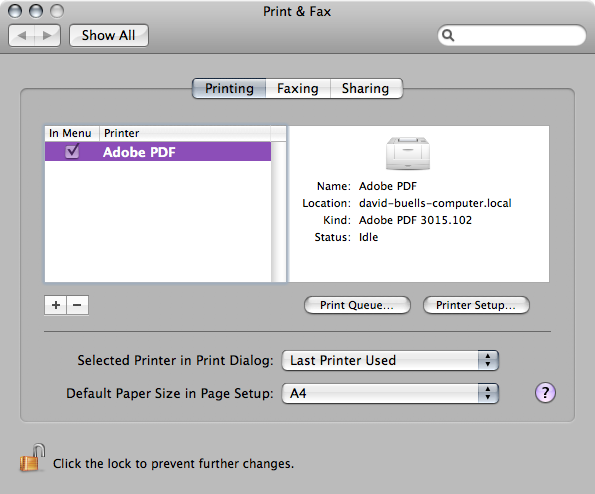Viewport: 595px width, 494px height.
Task: Click the Adobe PDF name value in details
Action: (388, 186)
